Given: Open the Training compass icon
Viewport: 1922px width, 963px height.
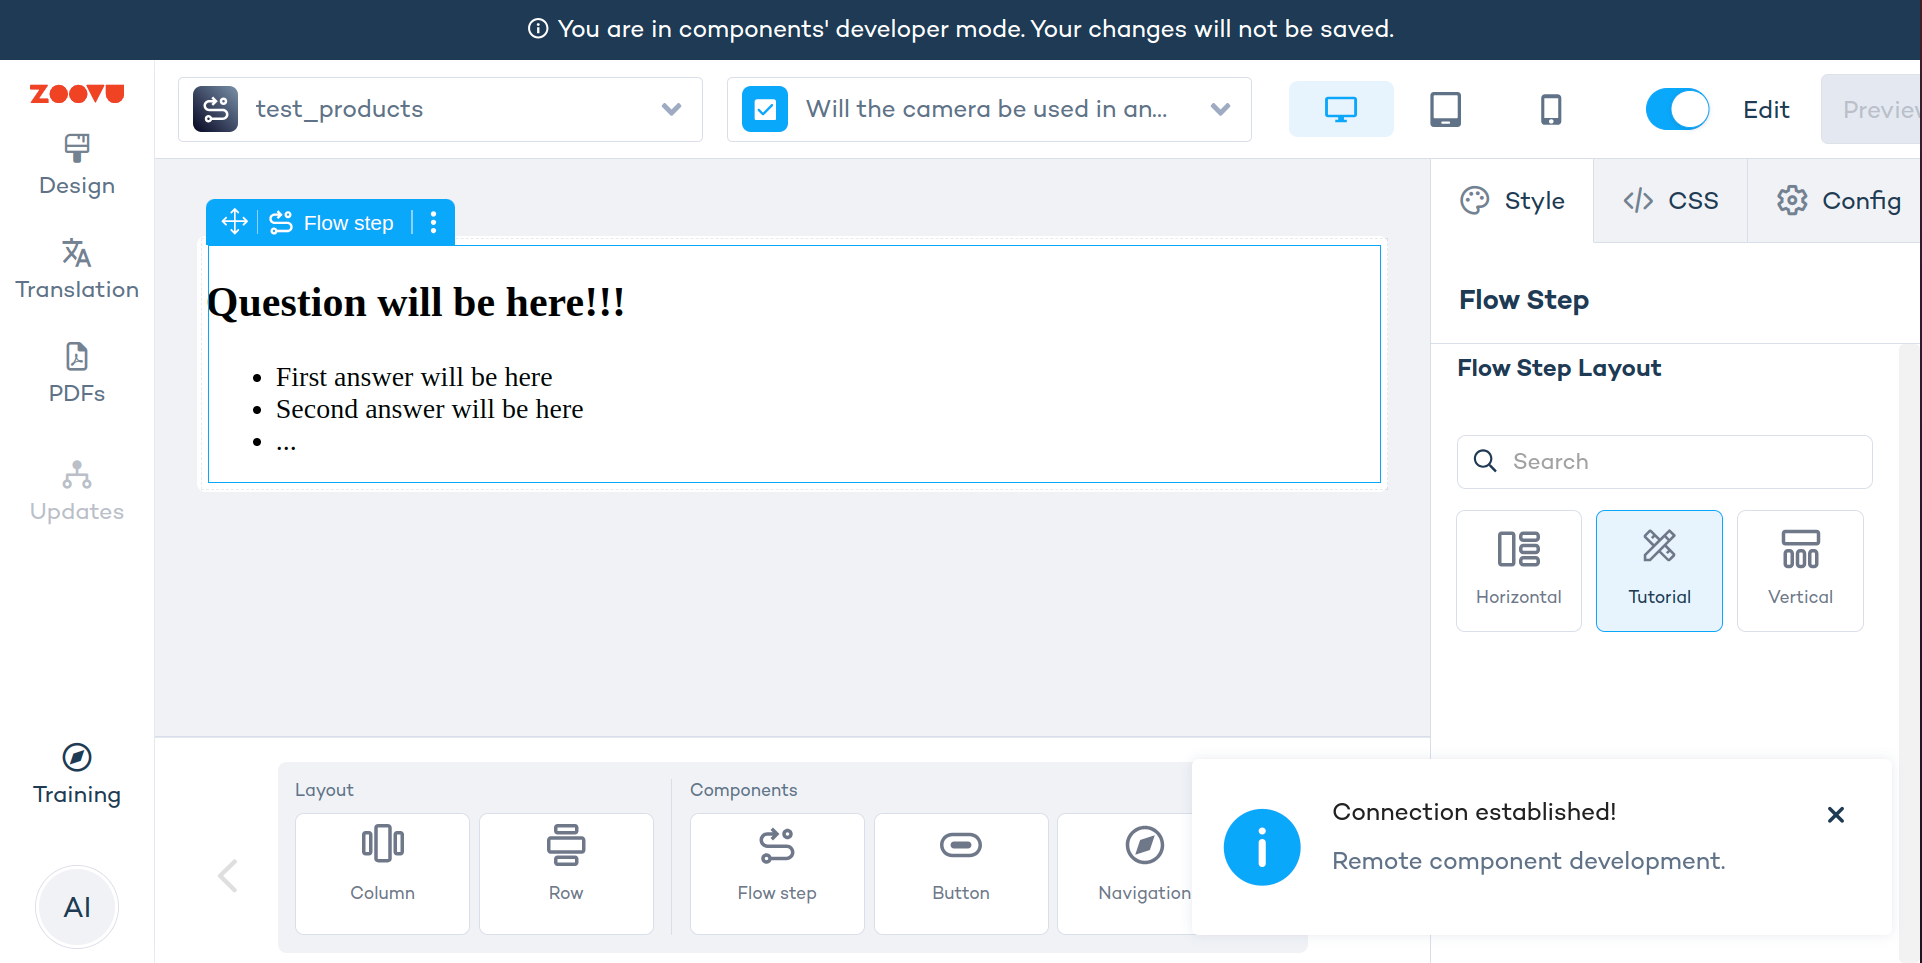Looking at the screenshot, I should 77,758.
